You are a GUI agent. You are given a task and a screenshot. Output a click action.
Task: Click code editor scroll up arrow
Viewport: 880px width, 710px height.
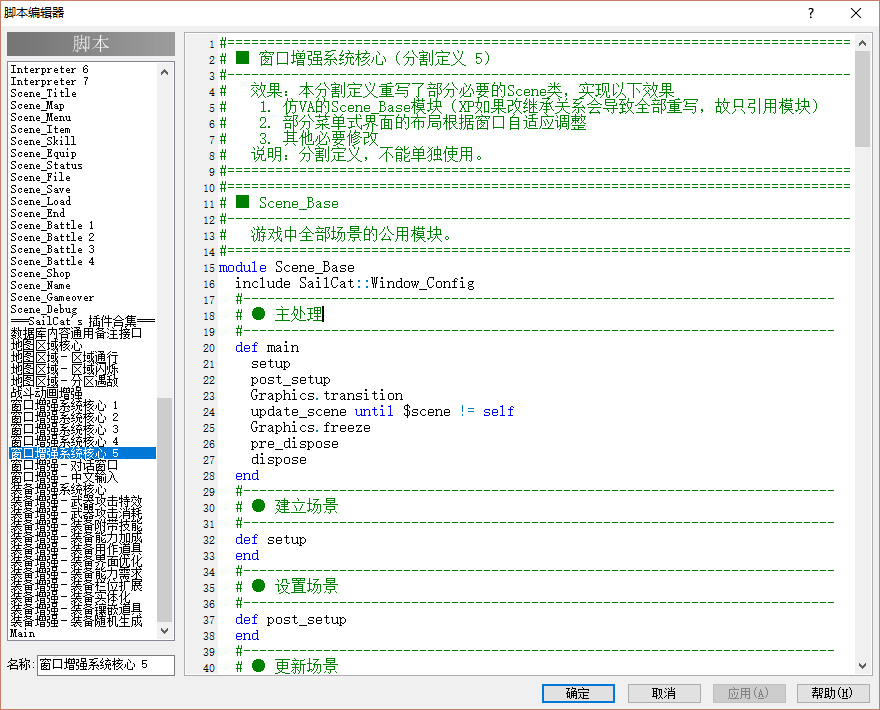click(863, 43)
